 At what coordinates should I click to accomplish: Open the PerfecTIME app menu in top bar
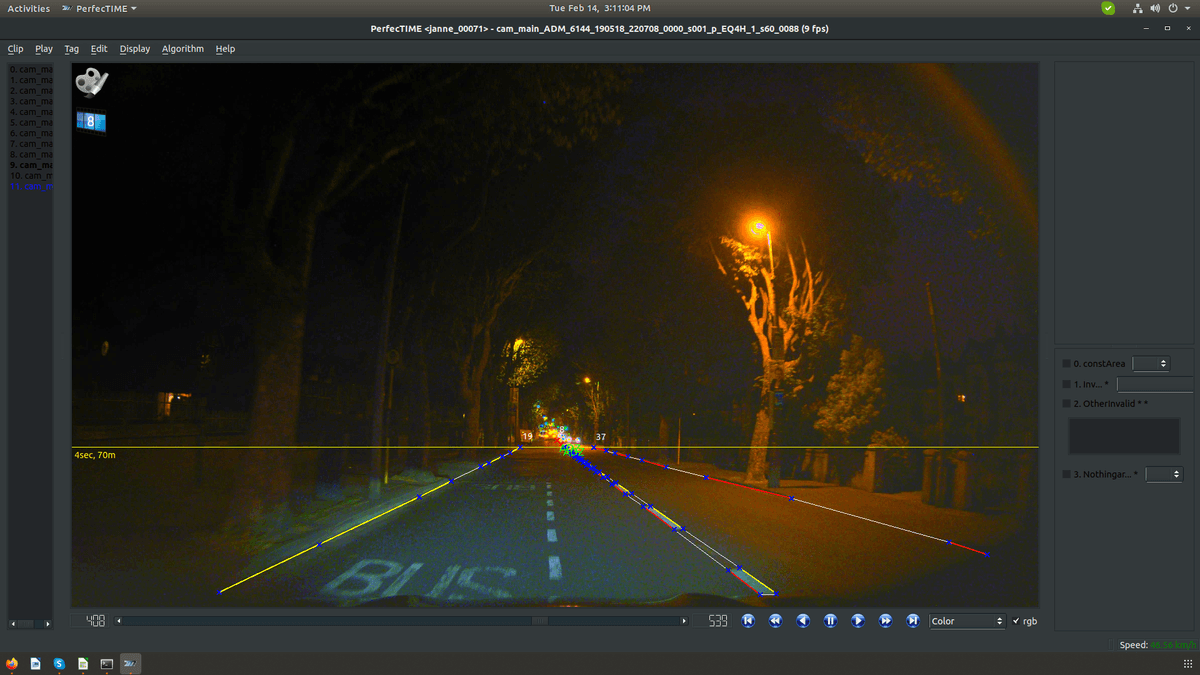point(100,8)
